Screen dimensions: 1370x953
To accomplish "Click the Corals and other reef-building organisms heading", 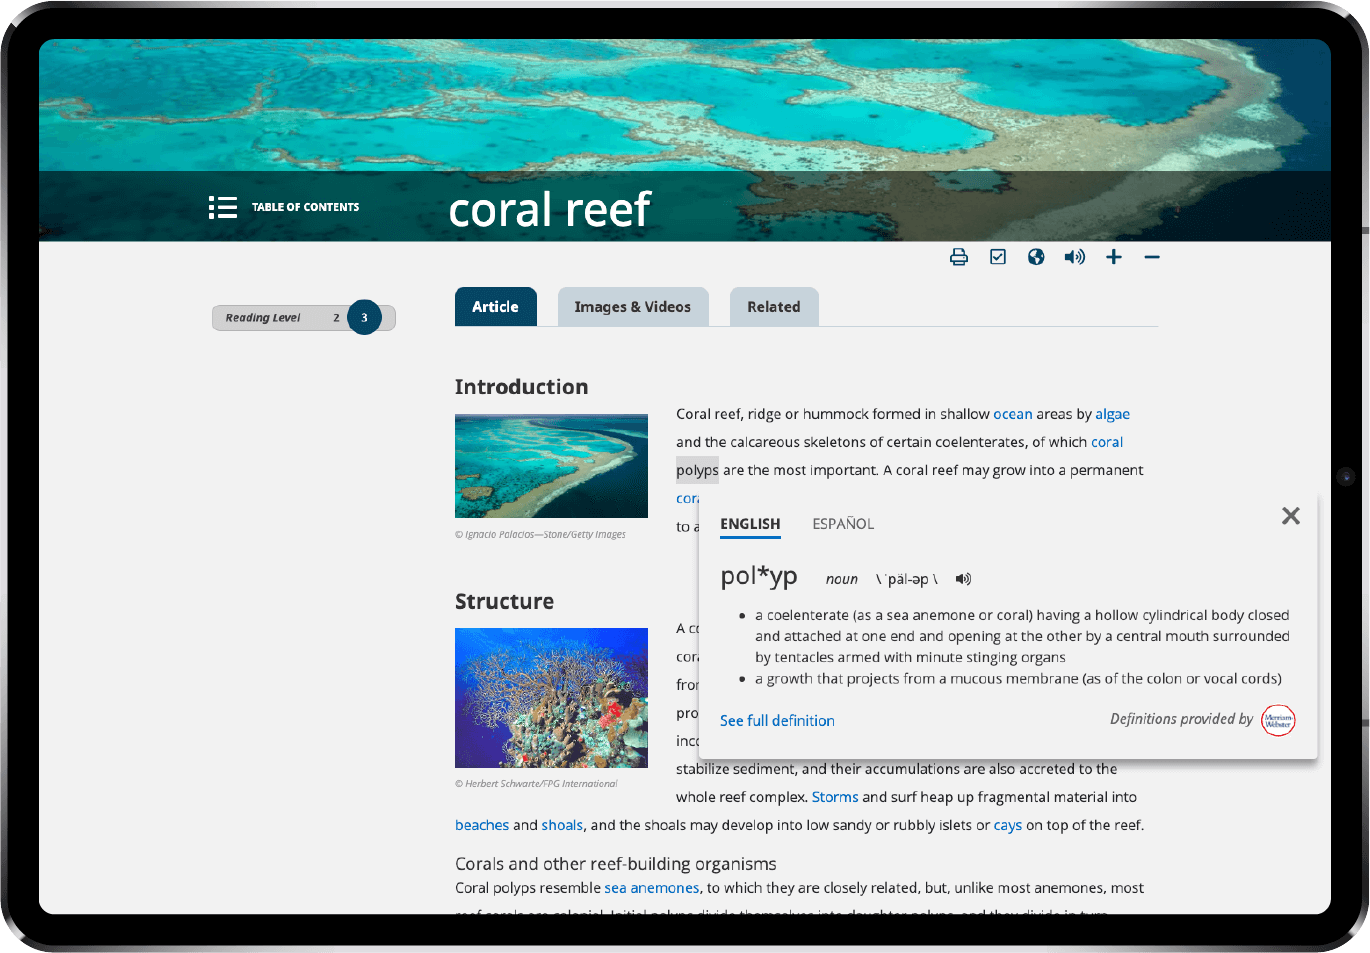I will (616, 864).
